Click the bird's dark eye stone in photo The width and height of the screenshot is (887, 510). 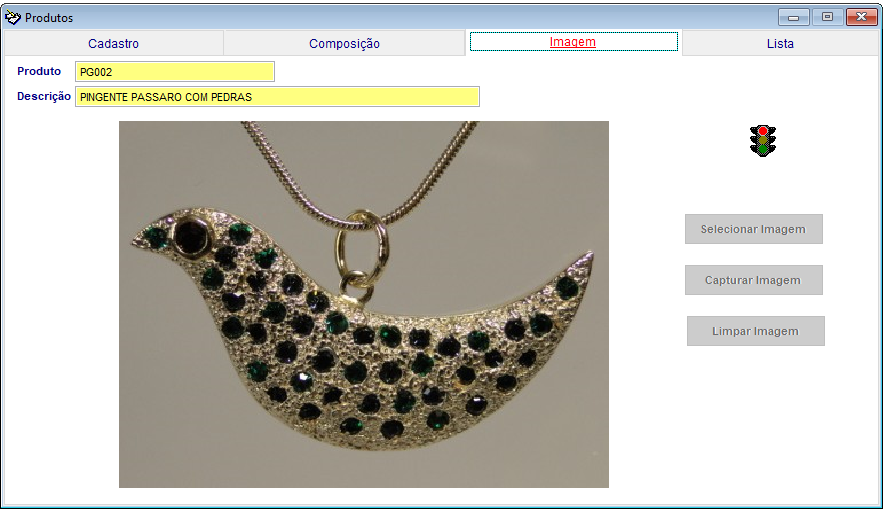point(190,236)
